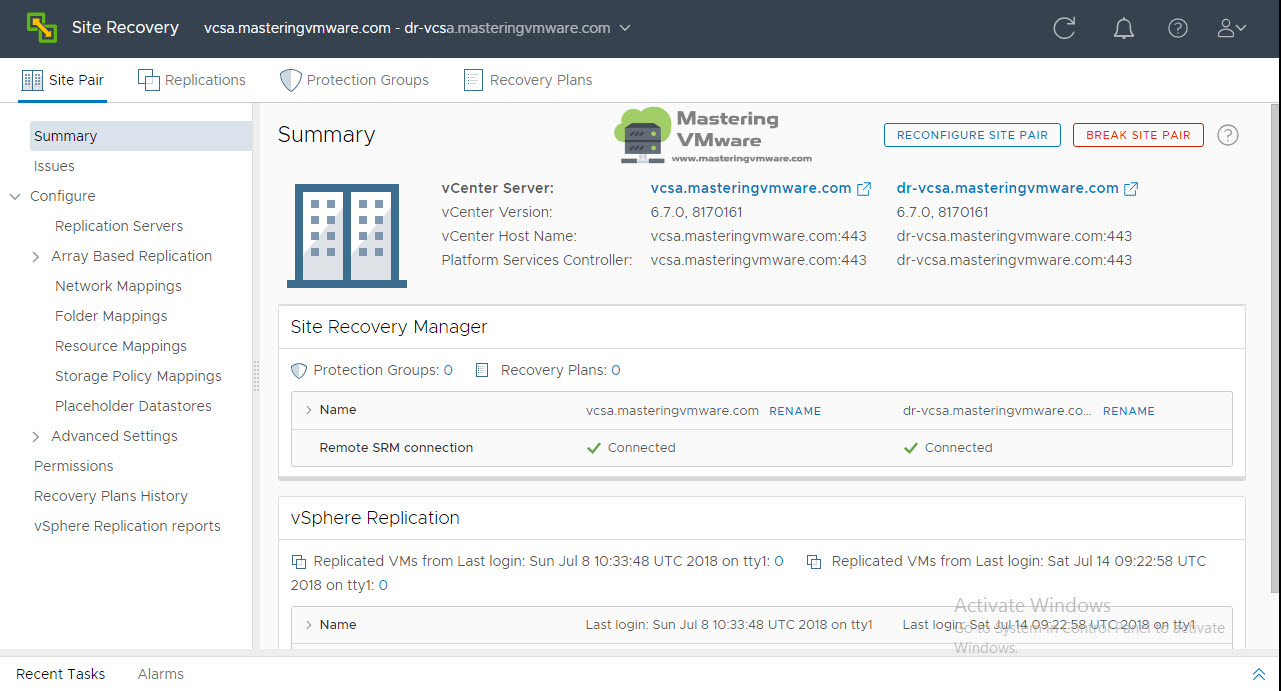Open Recovery Plans History
The width and height of the screenshot is (1281, 691).
[x=111, y=496]
